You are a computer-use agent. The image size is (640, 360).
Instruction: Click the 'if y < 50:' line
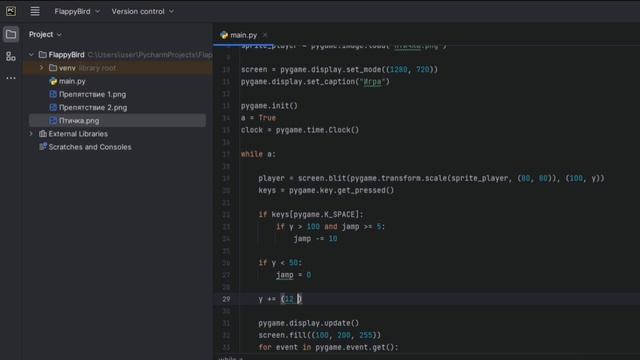pos(280,263)
